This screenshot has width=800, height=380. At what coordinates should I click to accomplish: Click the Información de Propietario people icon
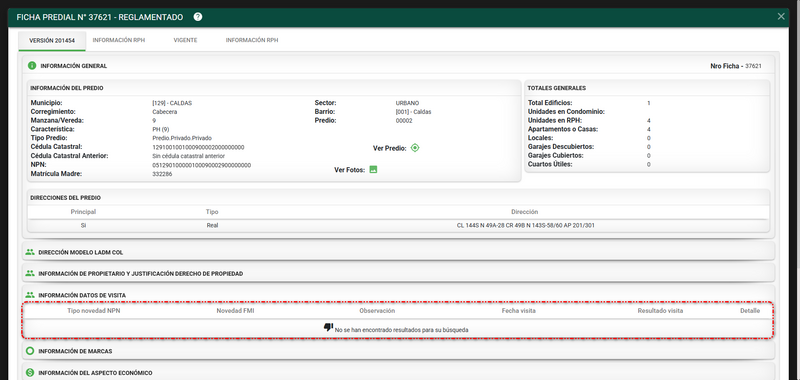point(30,273)
